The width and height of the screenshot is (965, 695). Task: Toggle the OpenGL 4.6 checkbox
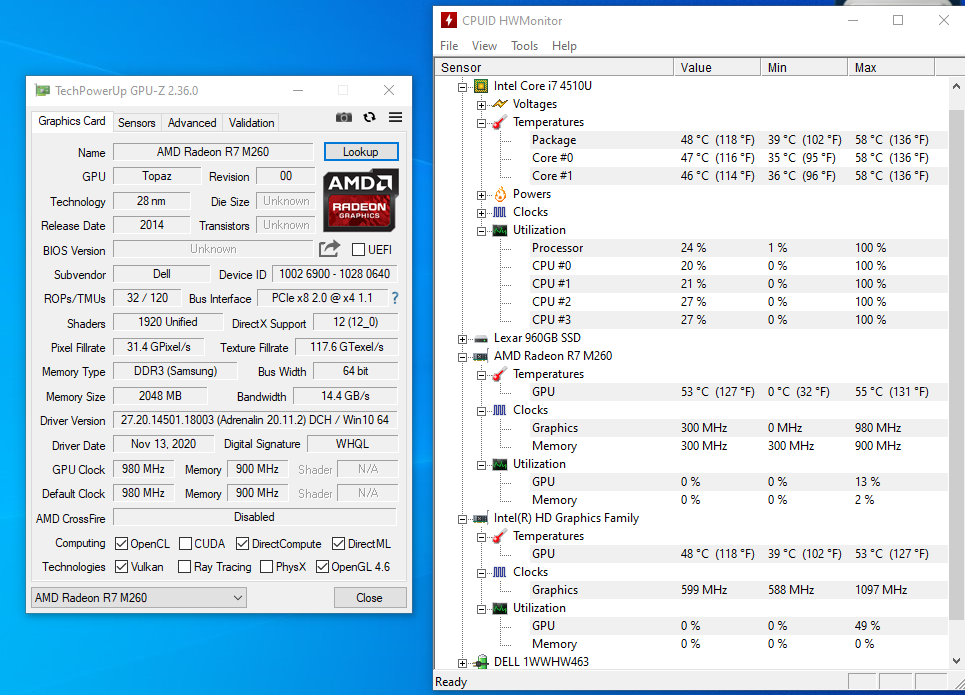[322, 566]
